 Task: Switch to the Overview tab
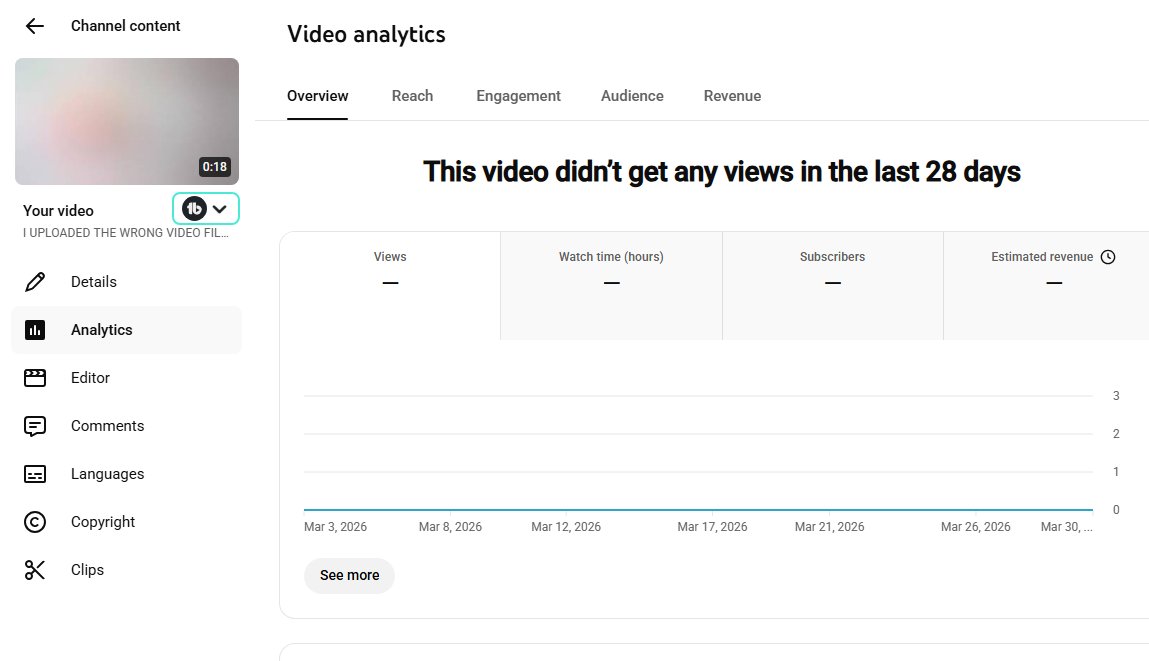click(317, 96)
